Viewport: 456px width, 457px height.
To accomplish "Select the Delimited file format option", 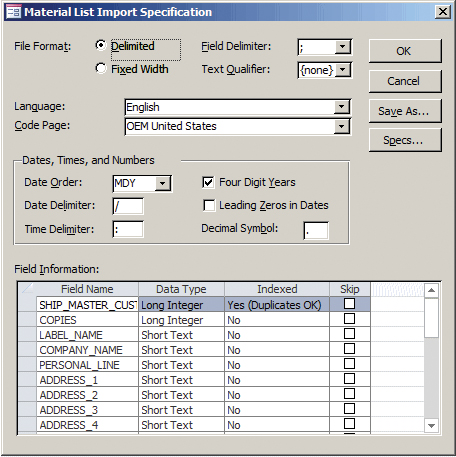I will 101,45.
